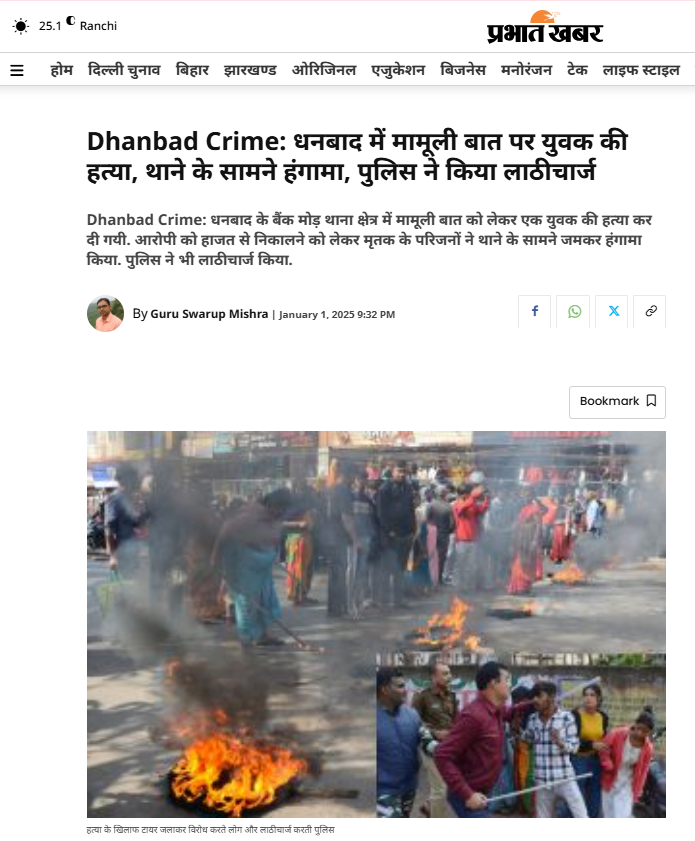This screenshot has width=695, height=841.
Task: Open the होम menu item
Action: tap(61, 70)
